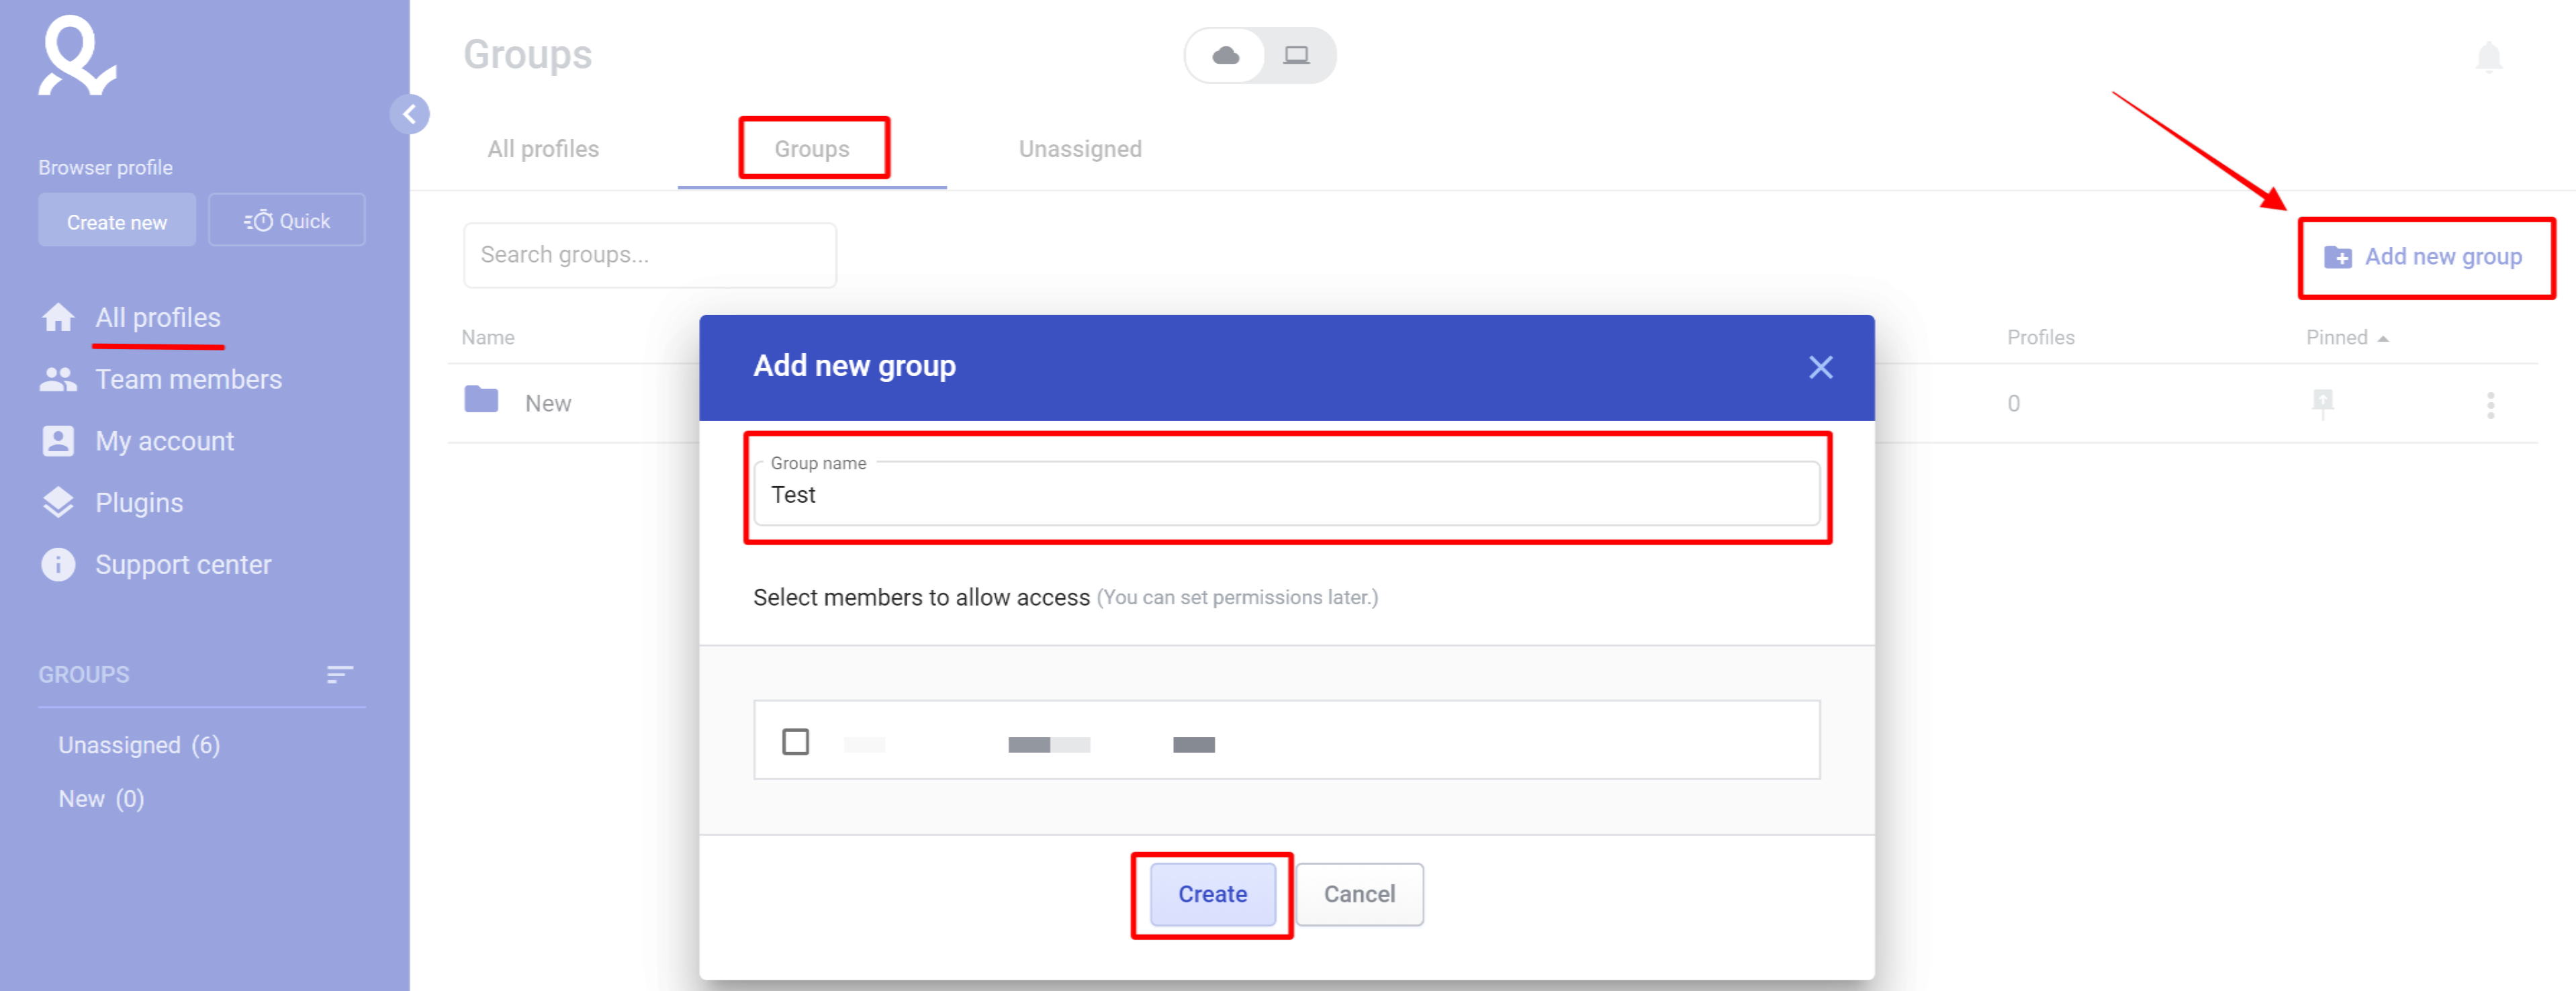This screenshot has height=991, width=2576.
Task: Collapse the sidebar with the chevron button
Action: click(410, 114)
